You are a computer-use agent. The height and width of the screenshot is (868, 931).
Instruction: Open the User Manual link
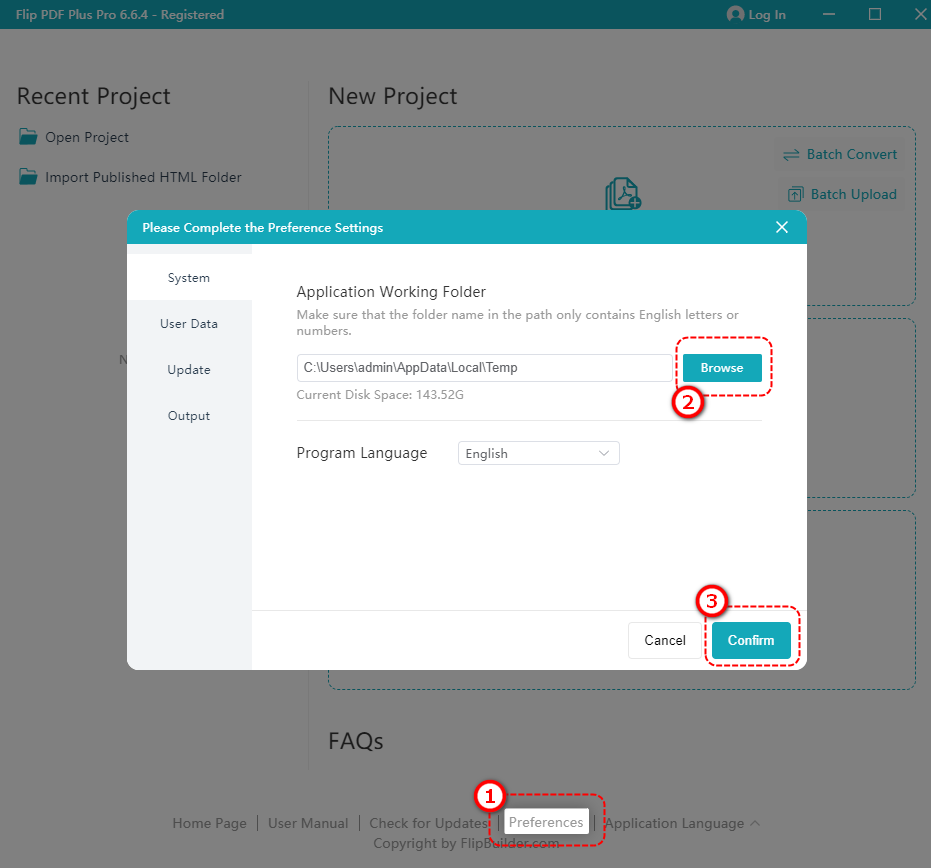point(308,823)
